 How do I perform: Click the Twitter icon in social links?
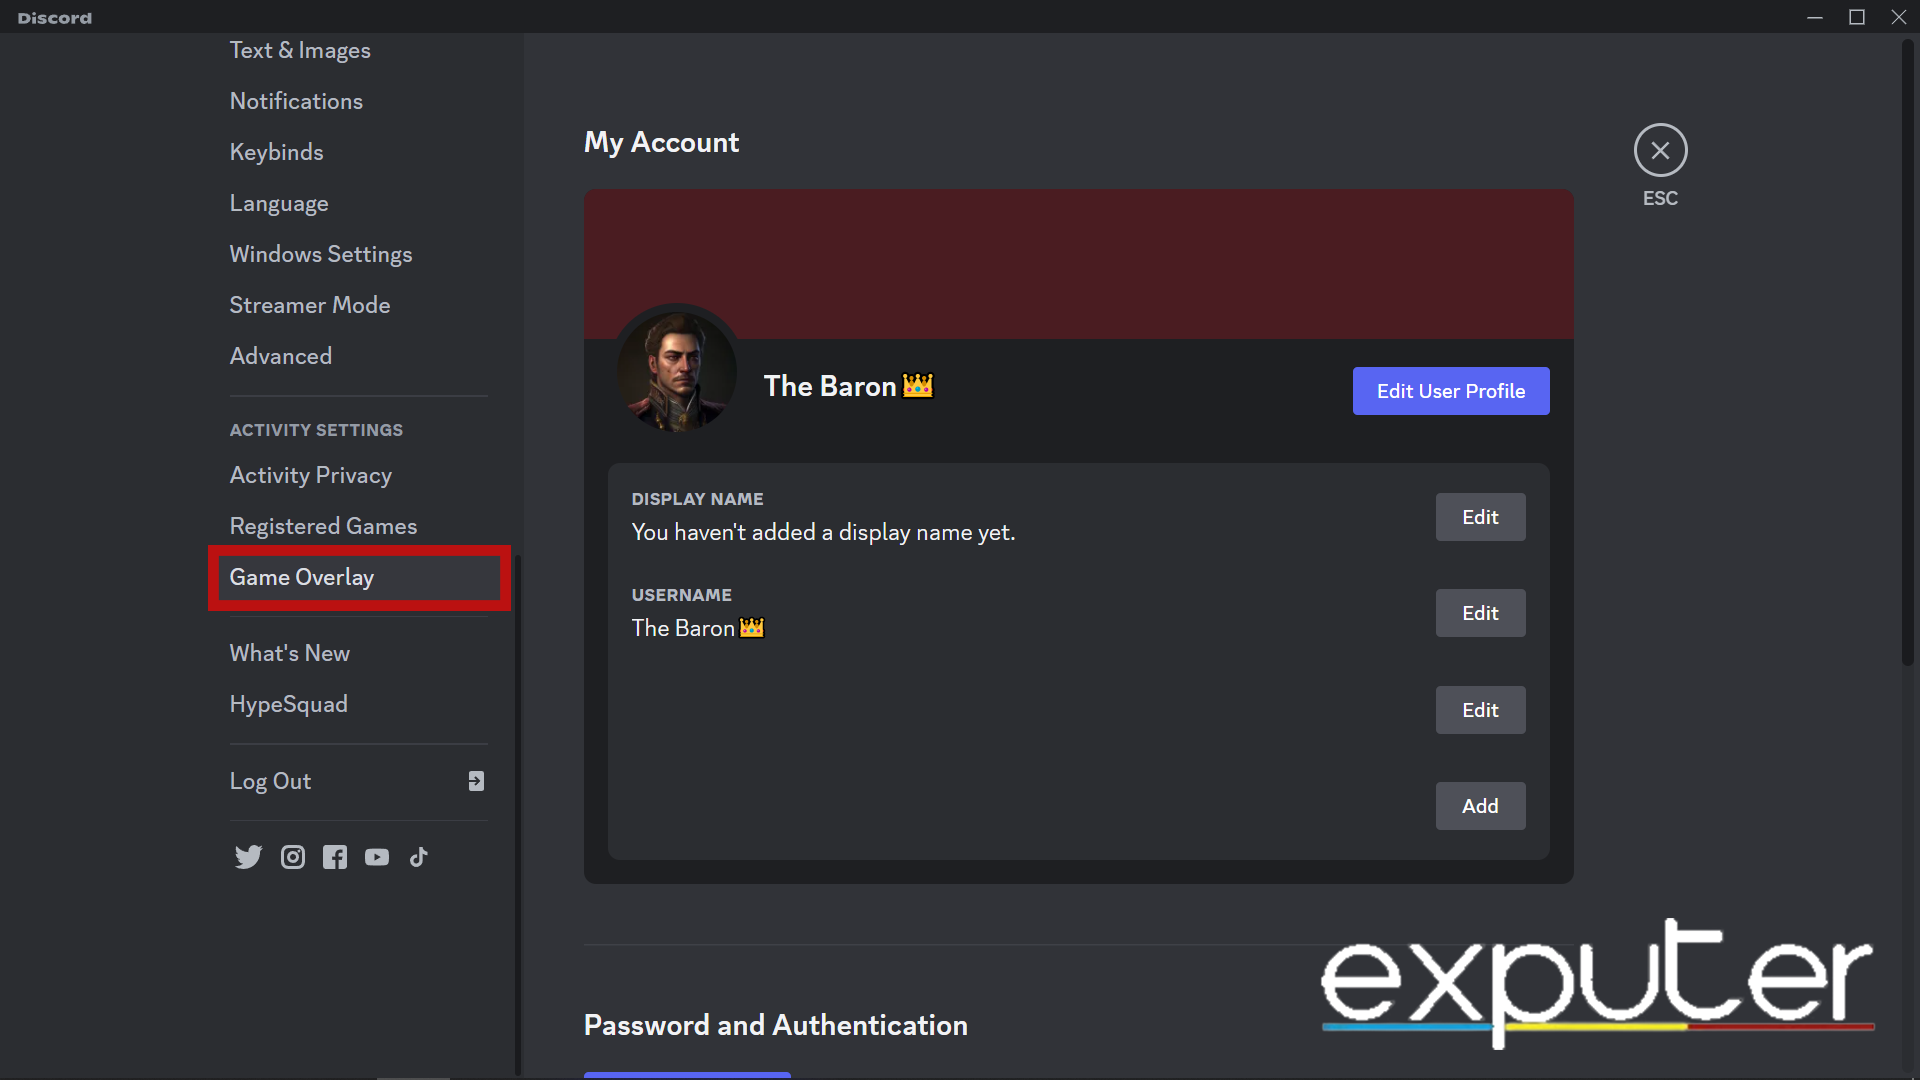click(x=248, y=856)
